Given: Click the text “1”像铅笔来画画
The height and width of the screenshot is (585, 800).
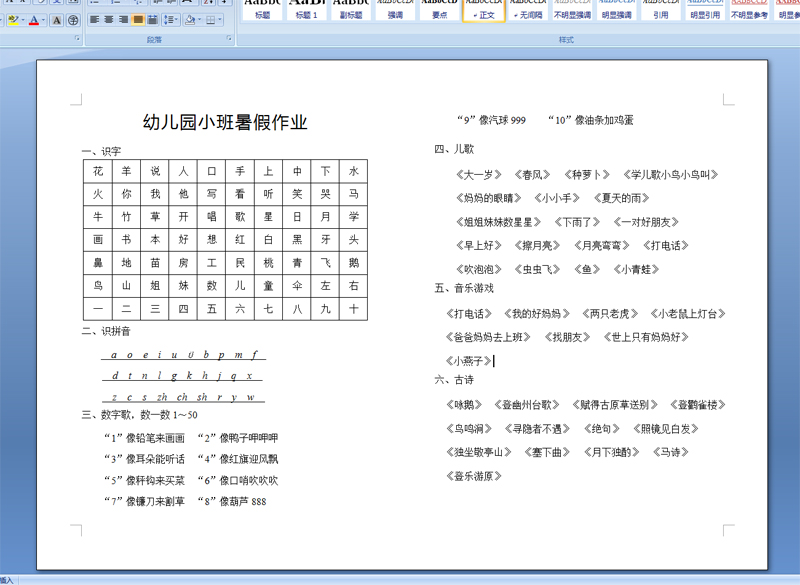Looking at the screenshot, I should point(144,438).
